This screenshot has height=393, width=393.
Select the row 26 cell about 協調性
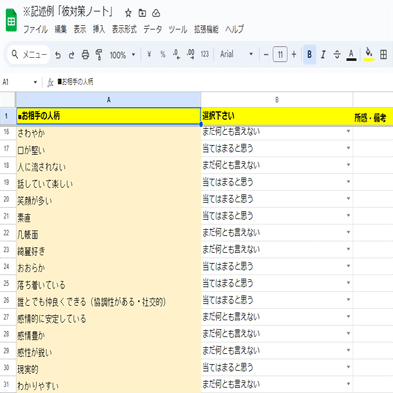108,301
